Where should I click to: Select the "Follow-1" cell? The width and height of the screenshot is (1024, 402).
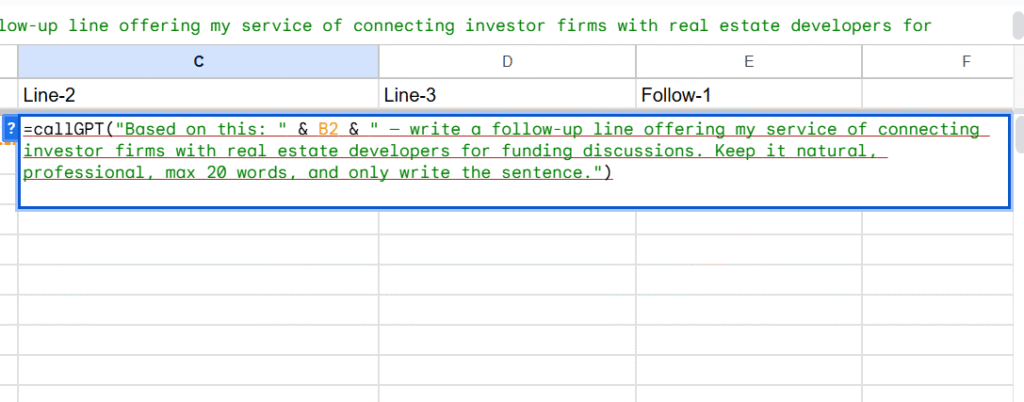click(749, 95)
